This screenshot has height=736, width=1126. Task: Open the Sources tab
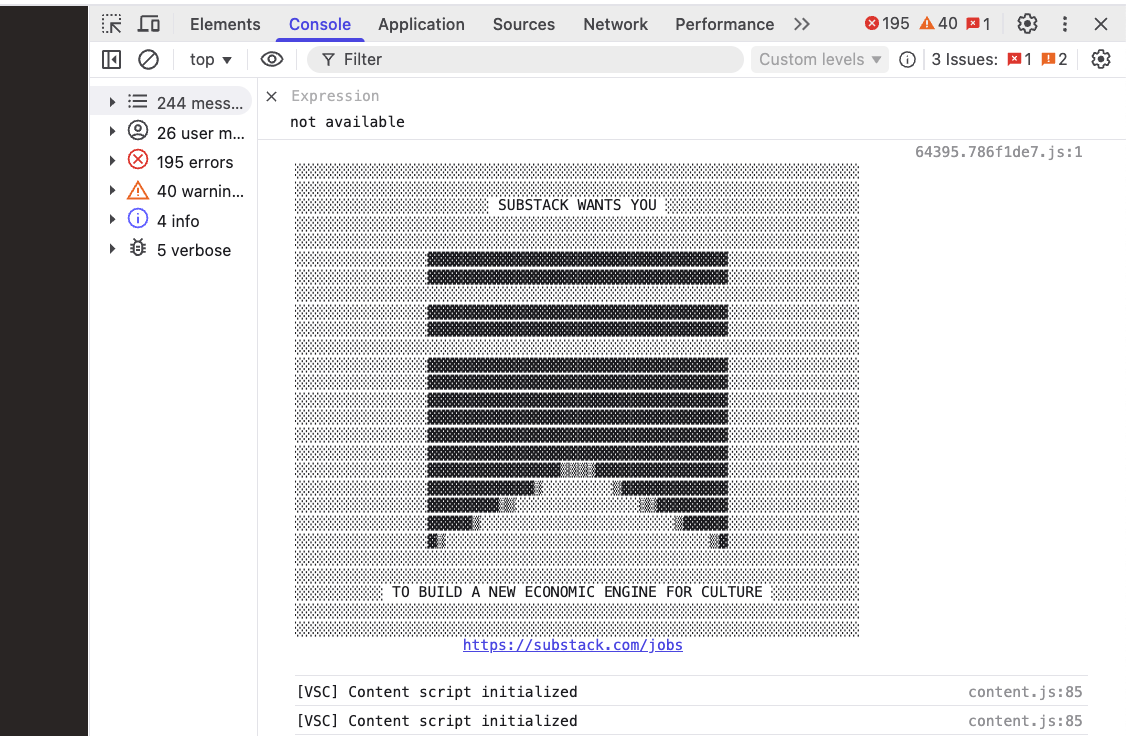click(524, 24)
